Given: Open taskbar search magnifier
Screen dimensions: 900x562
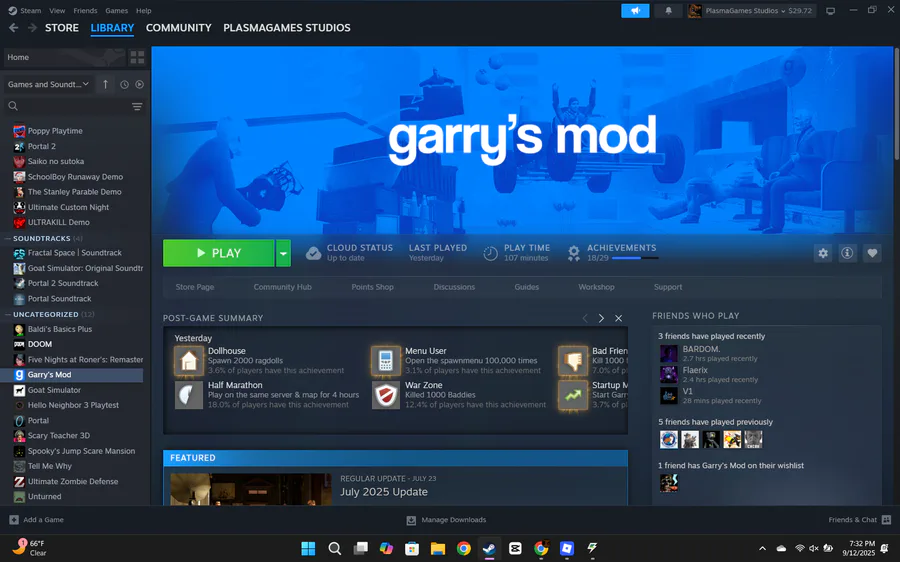Looking at the screenshot, I should (335, 549).
